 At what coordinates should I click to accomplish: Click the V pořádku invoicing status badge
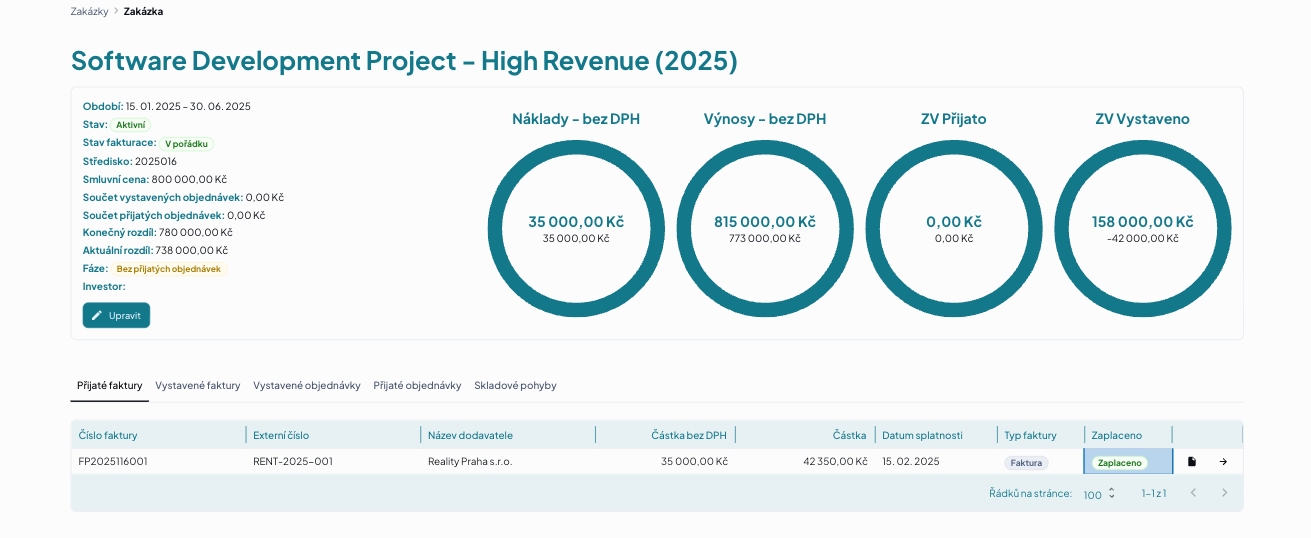[187, 144]
